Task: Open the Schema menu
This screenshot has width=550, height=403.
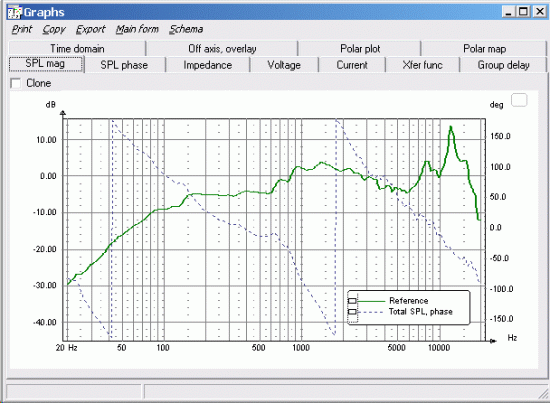Action: [186, 29]
